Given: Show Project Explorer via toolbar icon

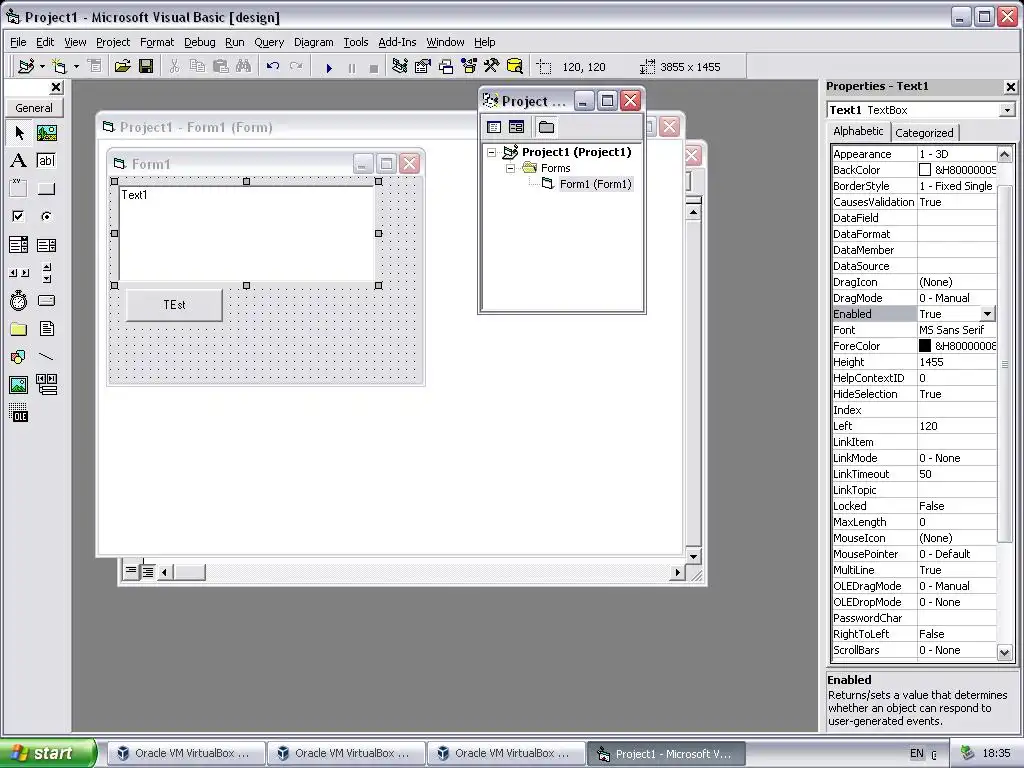Looking at the screenshot, I should point(400,66).
